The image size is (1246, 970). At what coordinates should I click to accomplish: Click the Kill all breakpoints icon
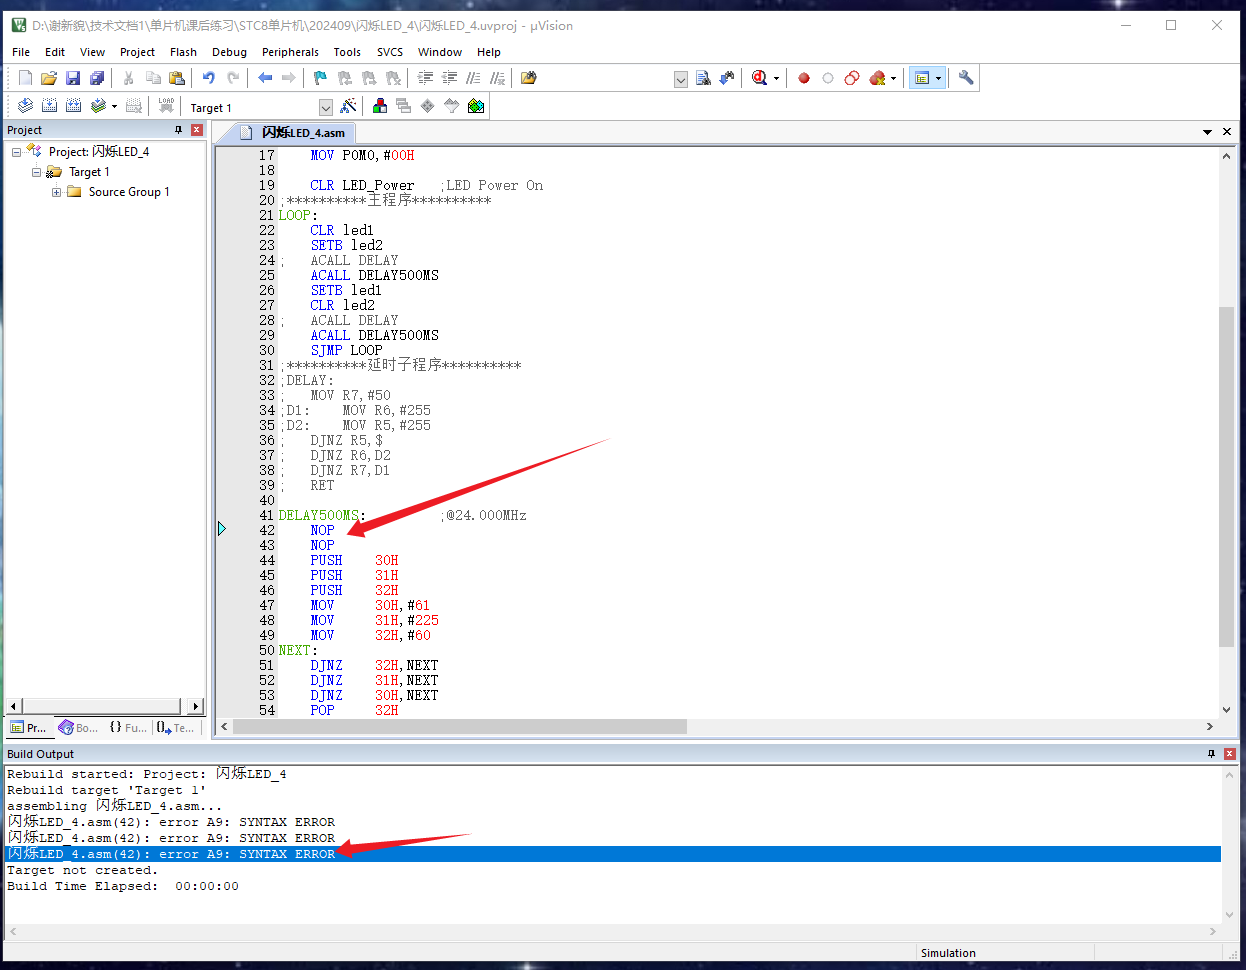point(877,78)
